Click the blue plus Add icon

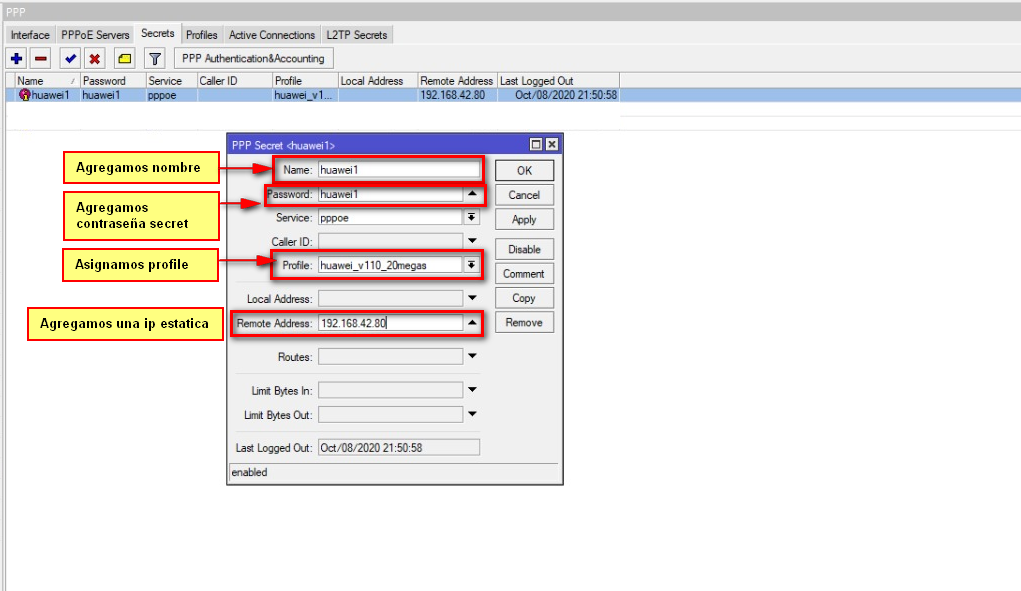(x=16, y=59)
